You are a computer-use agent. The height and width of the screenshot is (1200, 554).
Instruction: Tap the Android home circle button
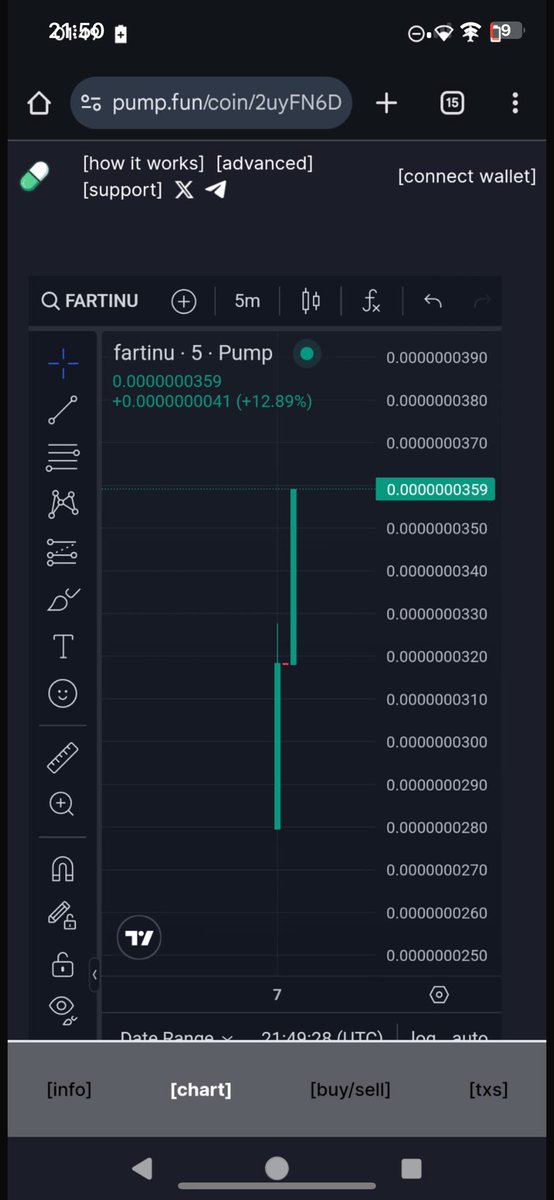(277, 1168)
